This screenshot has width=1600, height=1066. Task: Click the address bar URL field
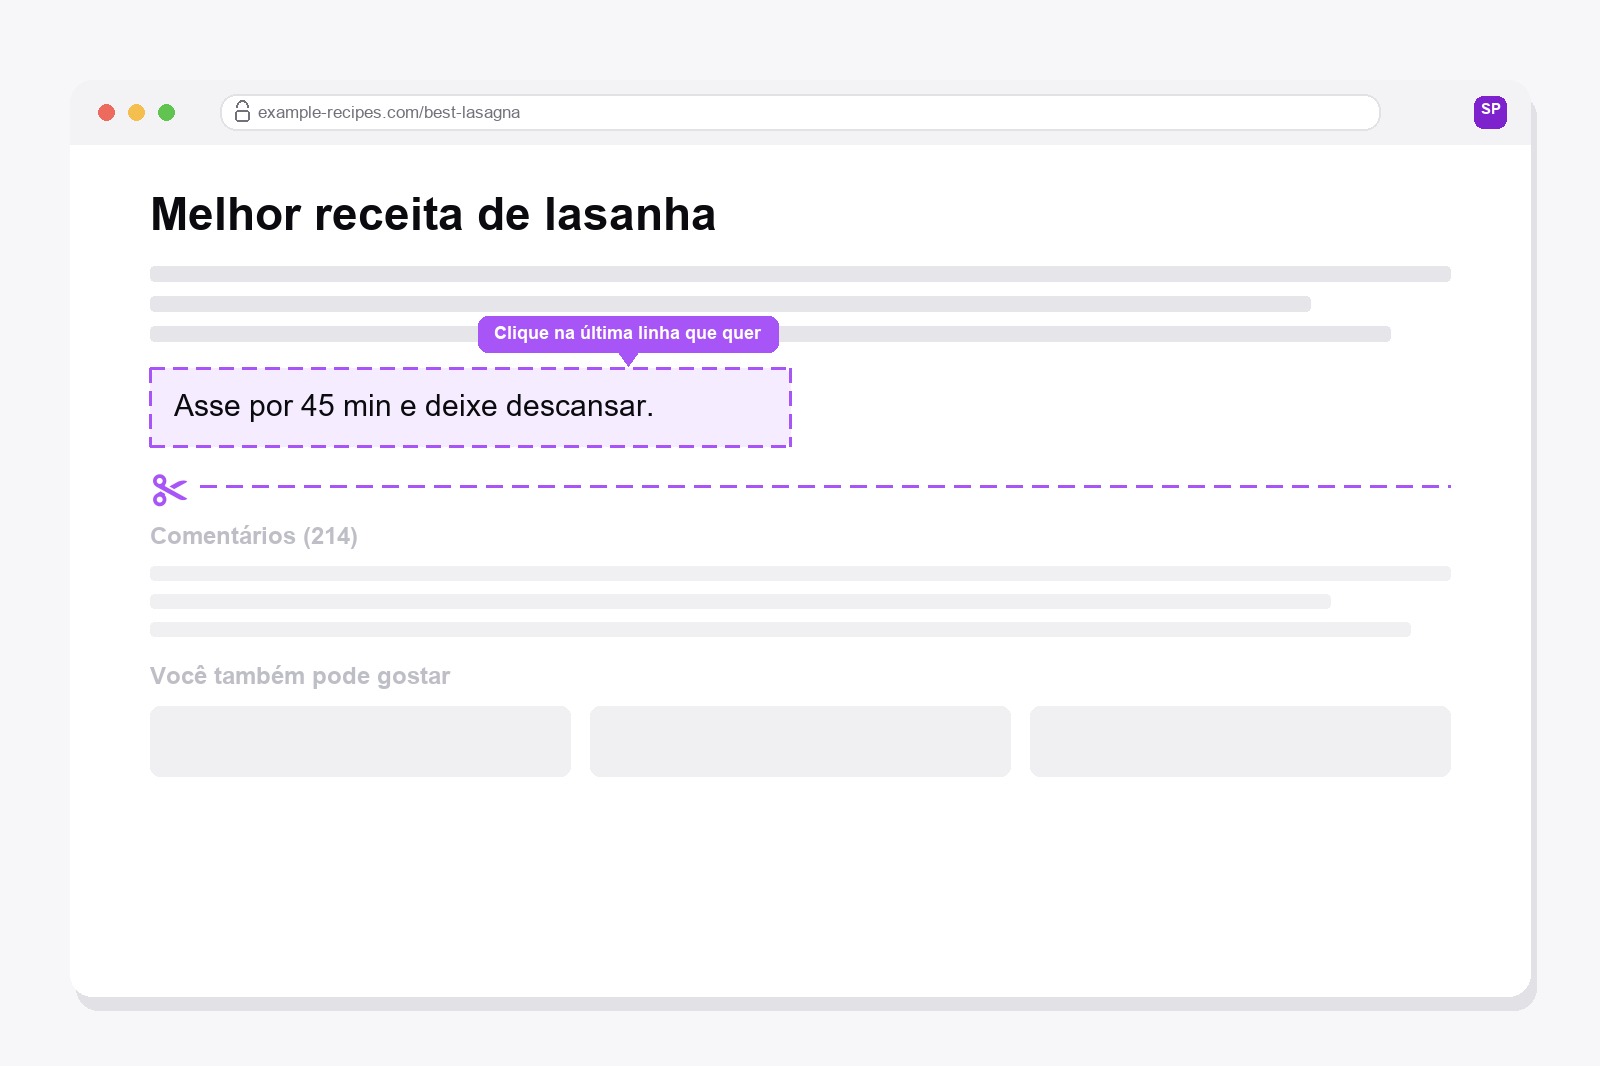(x=800, y=112)
